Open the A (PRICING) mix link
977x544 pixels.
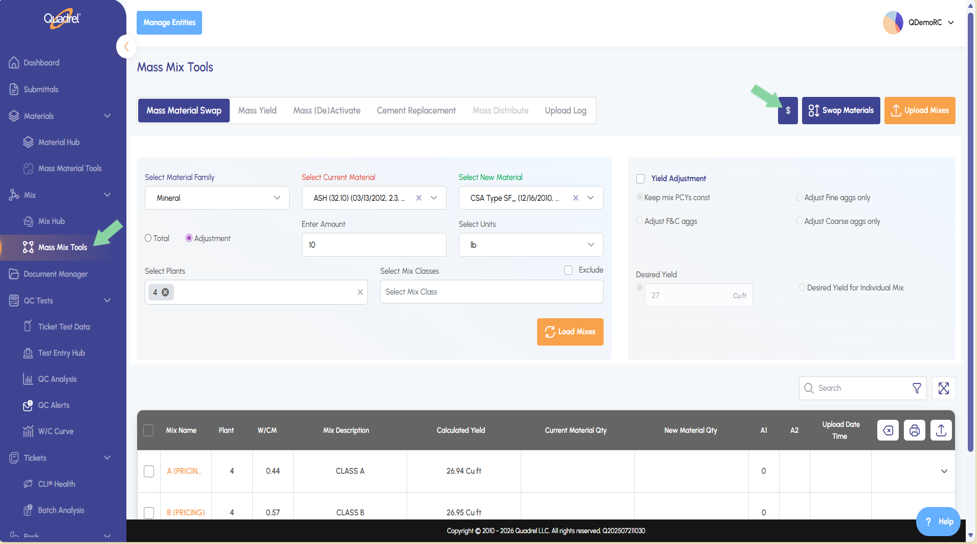tap(184, 472)
